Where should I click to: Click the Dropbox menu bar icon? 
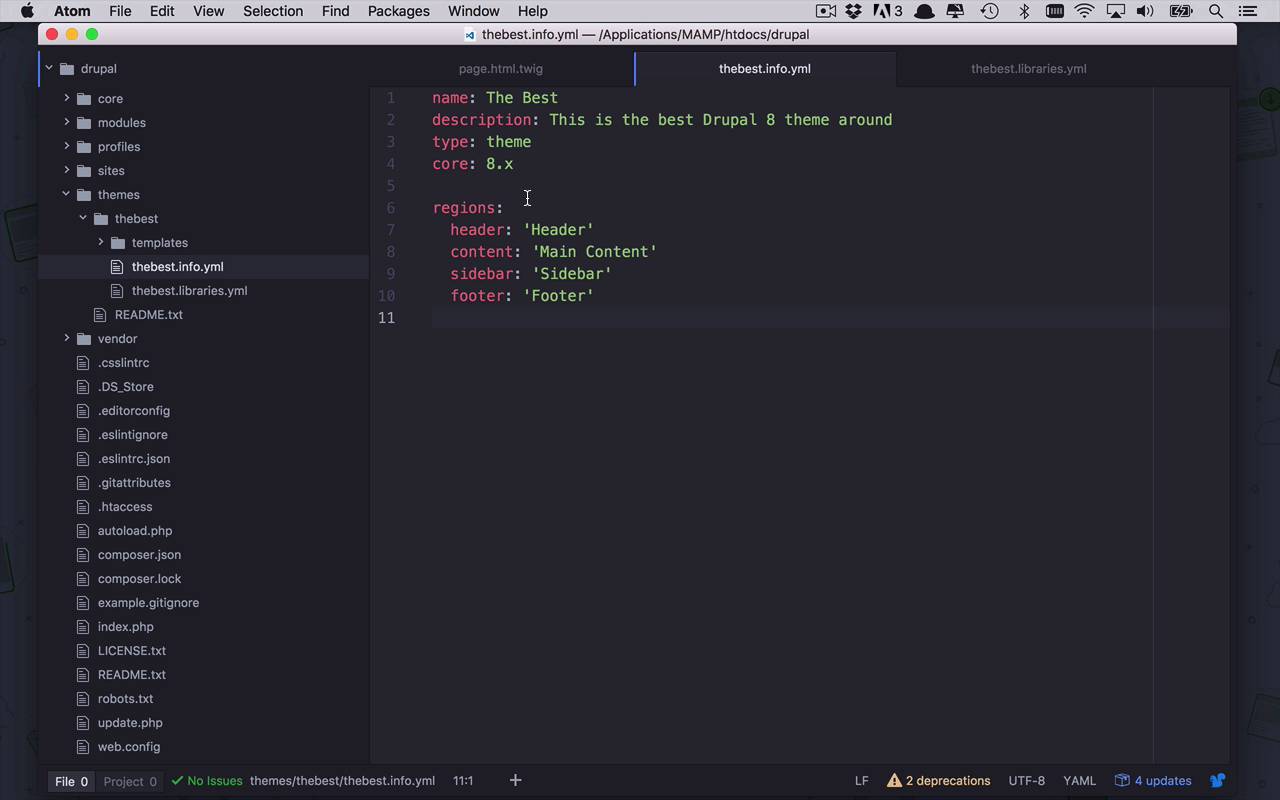853,11
